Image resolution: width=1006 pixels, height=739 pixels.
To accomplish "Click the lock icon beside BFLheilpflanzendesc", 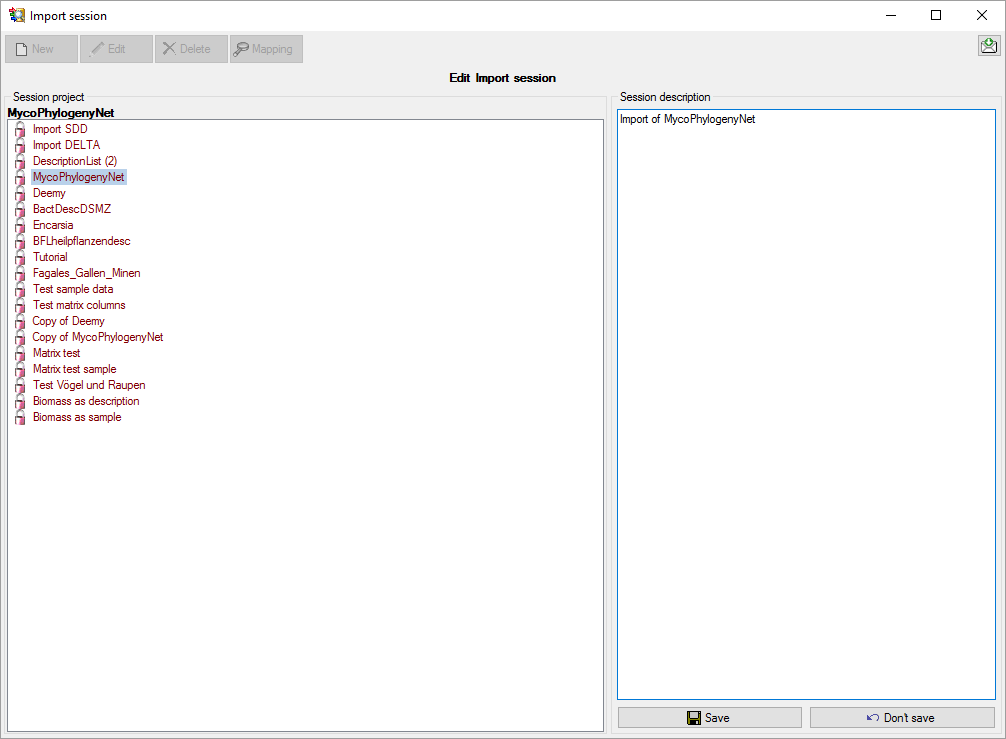I will point(20,242).
